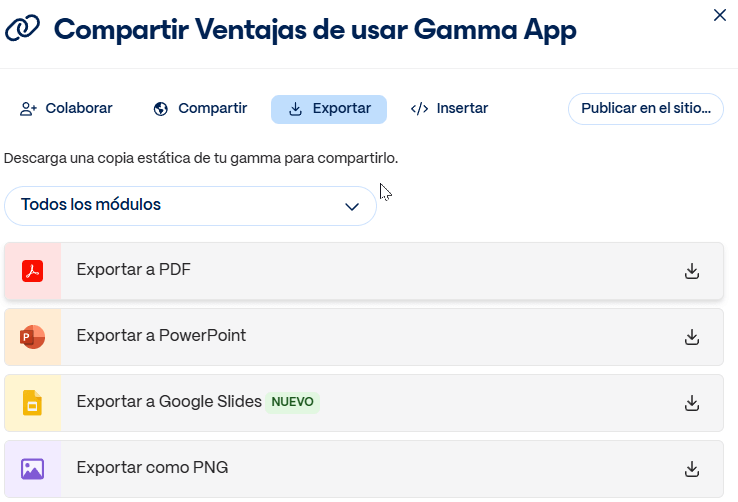The width and height of the screenshot is (738, 502).
Task: Open the Todos los módulos dropdown
Action: tap(190, 206)
